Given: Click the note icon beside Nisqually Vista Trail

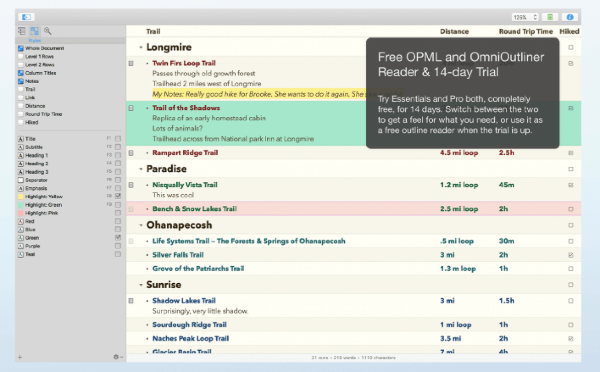Looking at the screenshot, I should pyautogui.click(x=131, y=185).
